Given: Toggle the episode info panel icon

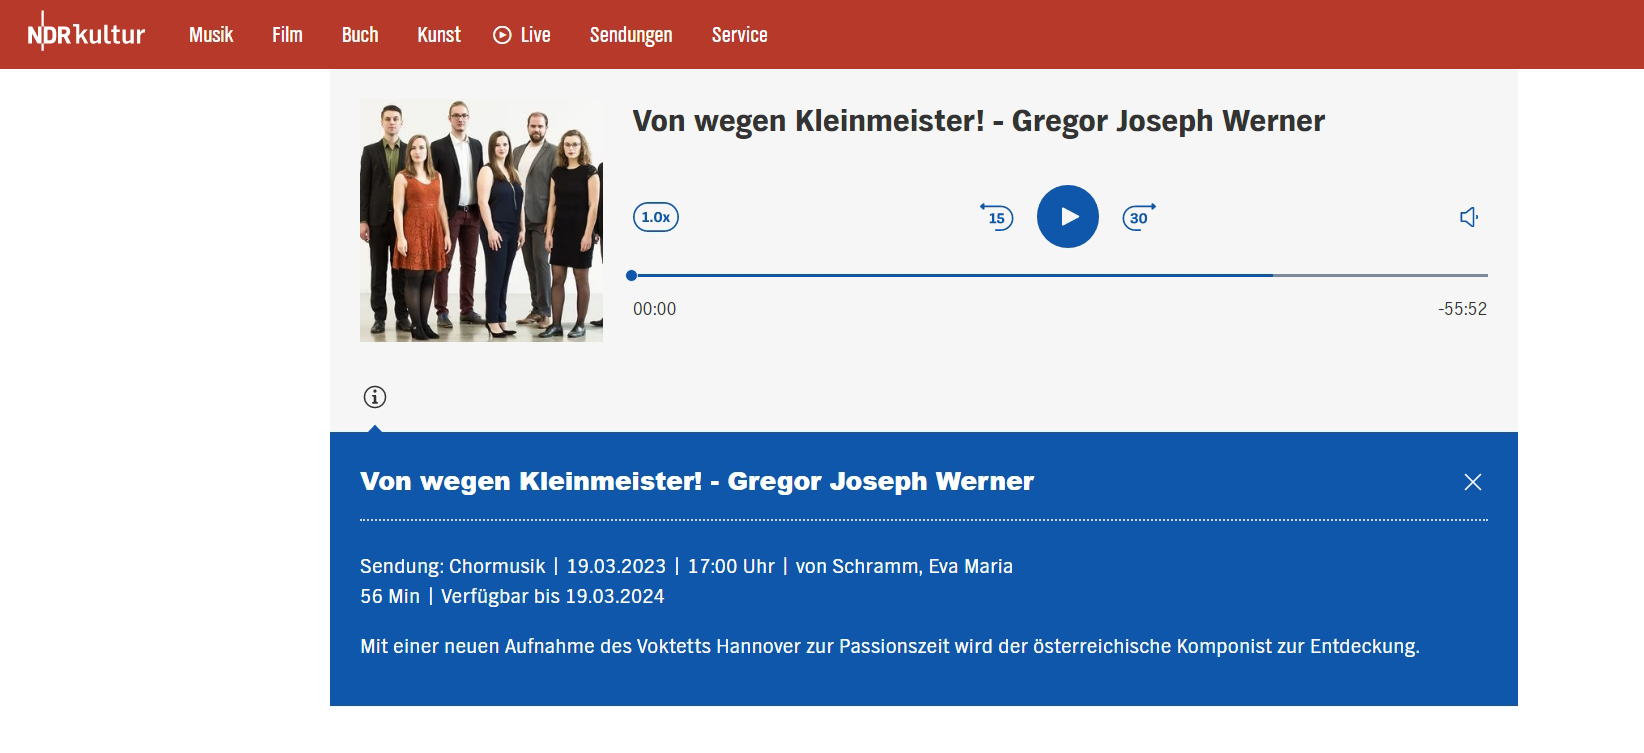Looking at the screenshot, I should [x=375, y=397].
